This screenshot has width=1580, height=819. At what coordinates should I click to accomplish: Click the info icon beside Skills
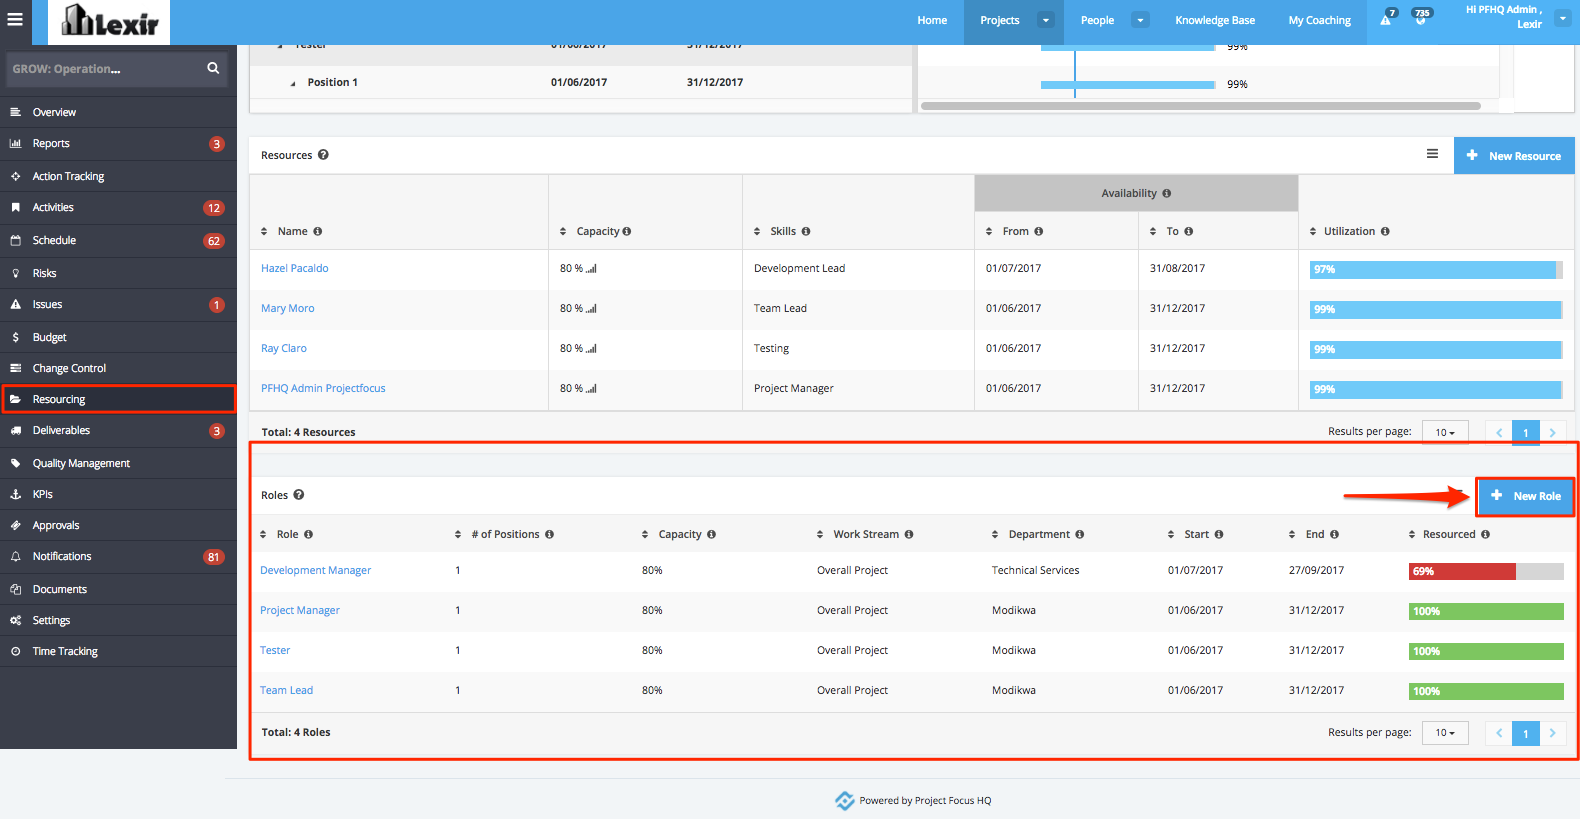(x=806, y=231)
